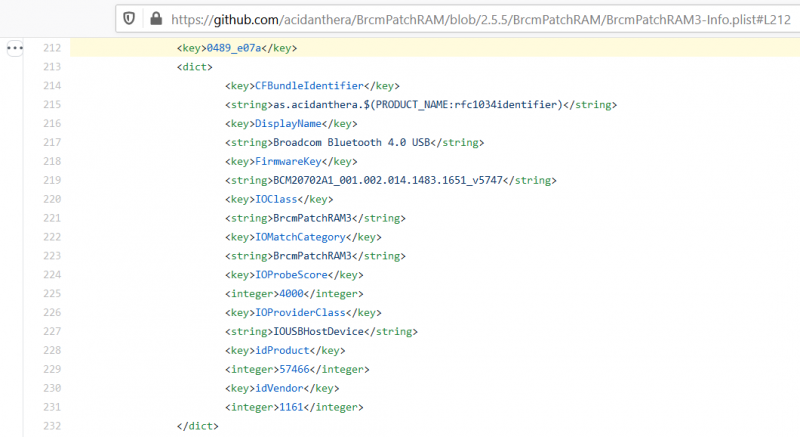Click the BCM20702A1 firmware version string

click(x=388, y=180)
